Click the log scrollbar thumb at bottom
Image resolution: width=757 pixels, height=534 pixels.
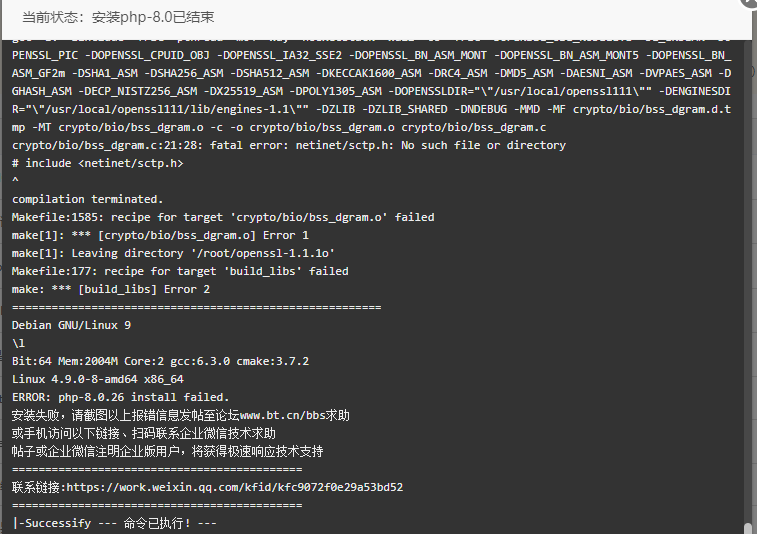(x=748, y=528)
